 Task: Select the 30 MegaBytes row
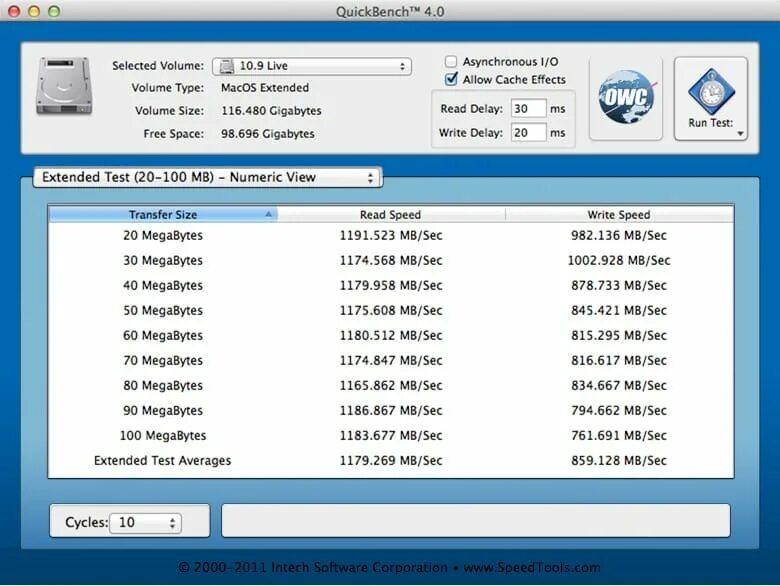(x=390, y=260)
